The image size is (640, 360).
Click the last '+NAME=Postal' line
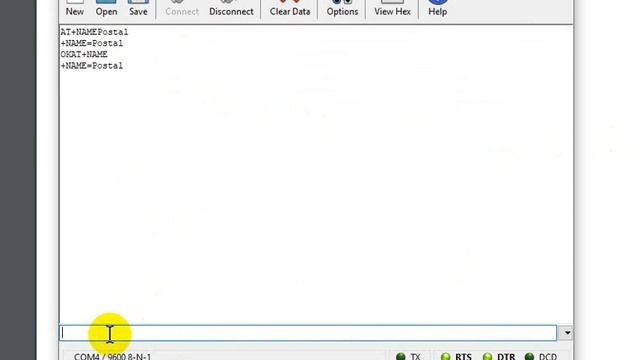(x=92, y=66)
